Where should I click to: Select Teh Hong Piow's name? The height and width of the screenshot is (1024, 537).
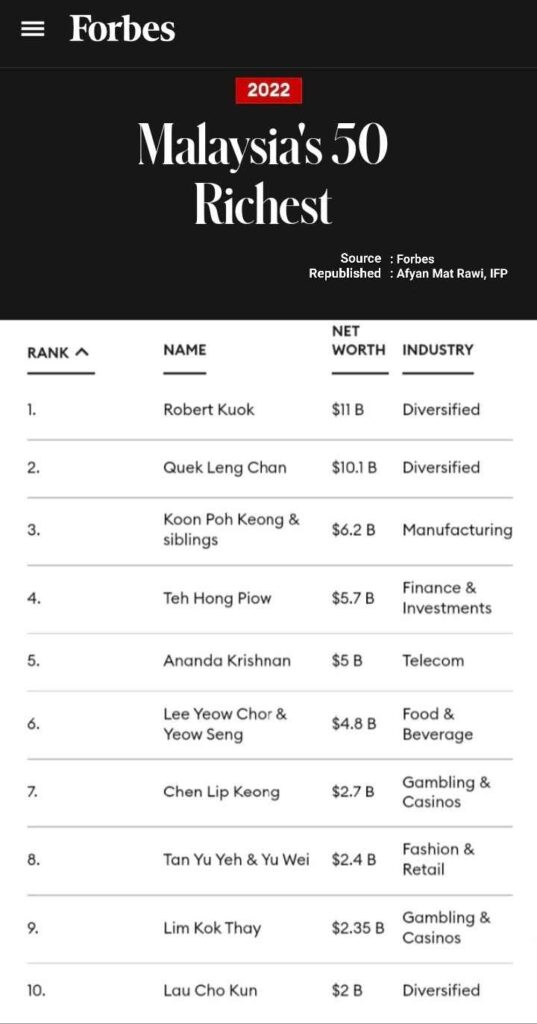click(217, 598)
